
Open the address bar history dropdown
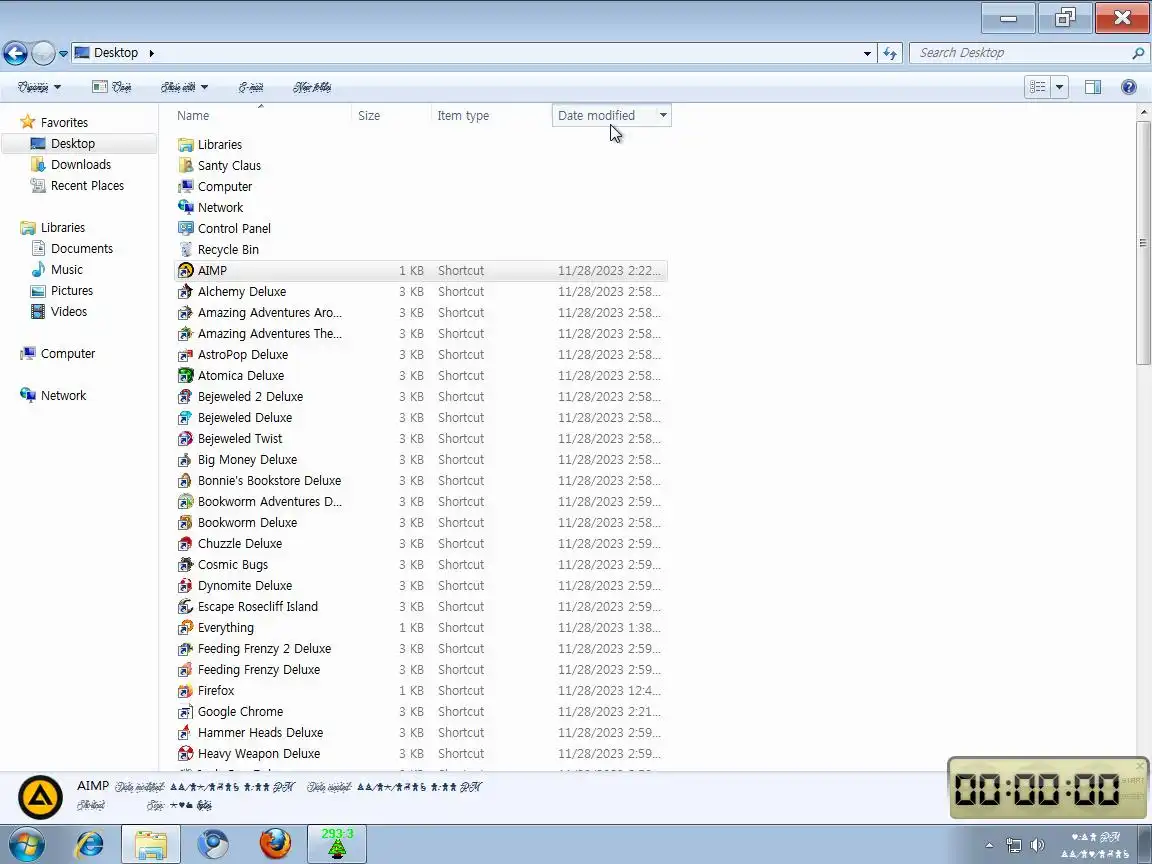click(x=867, y=53)
